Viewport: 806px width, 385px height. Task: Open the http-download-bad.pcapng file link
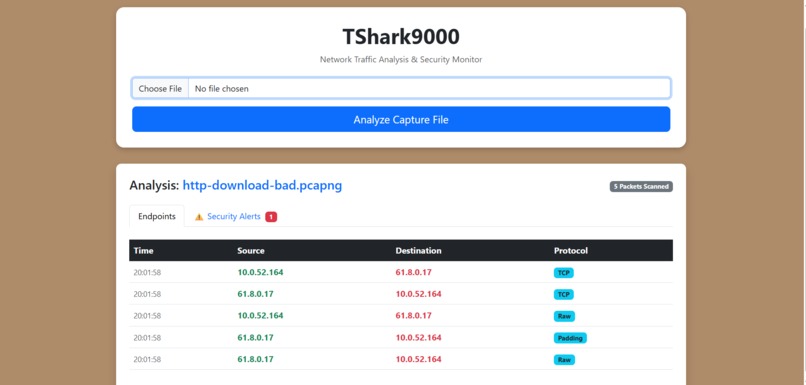[262, 186]
